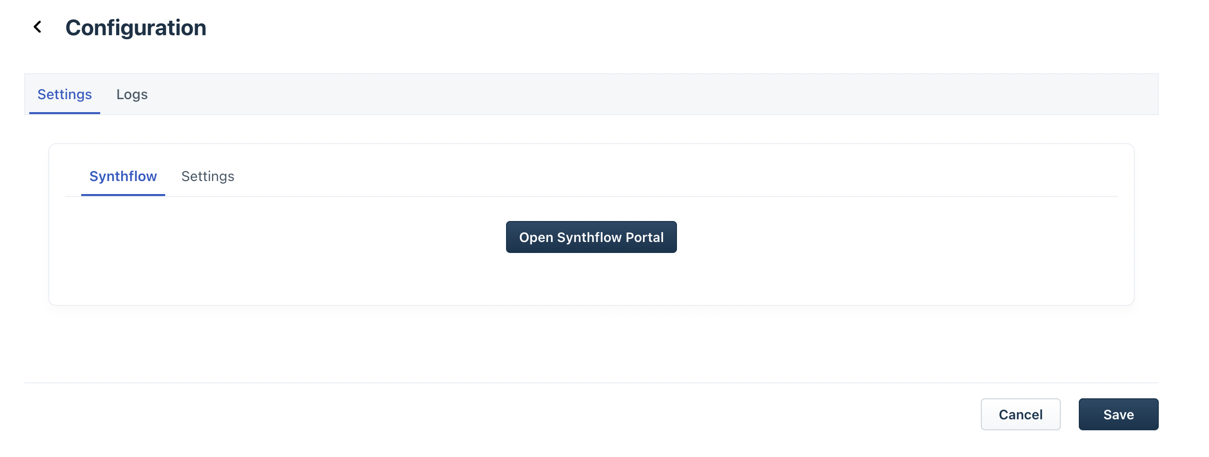Open the Logs tab
The height and width of the screenshot is (457, 1209).
click(132, 94)
